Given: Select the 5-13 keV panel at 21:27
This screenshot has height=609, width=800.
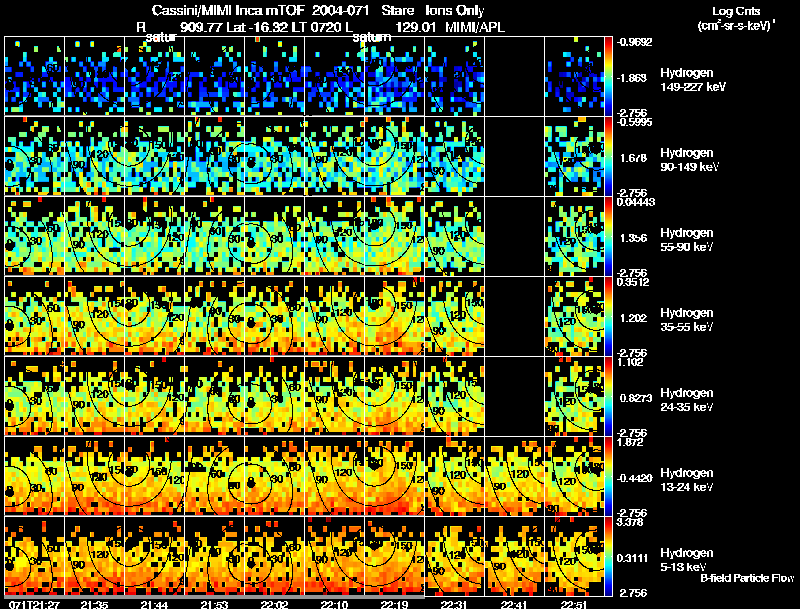Looking at the screenshot, I should (35, 556).
